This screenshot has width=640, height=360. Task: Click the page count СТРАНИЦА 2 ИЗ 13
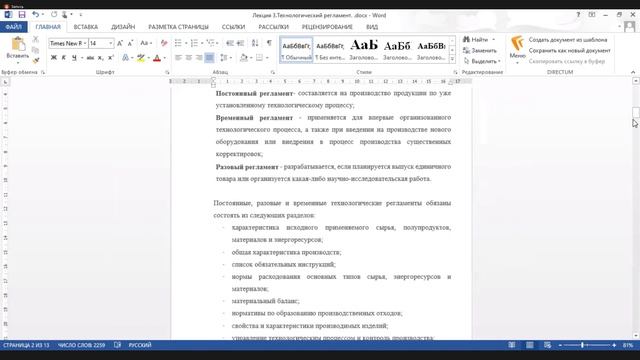pyautogui.click(x=26, y=345)
